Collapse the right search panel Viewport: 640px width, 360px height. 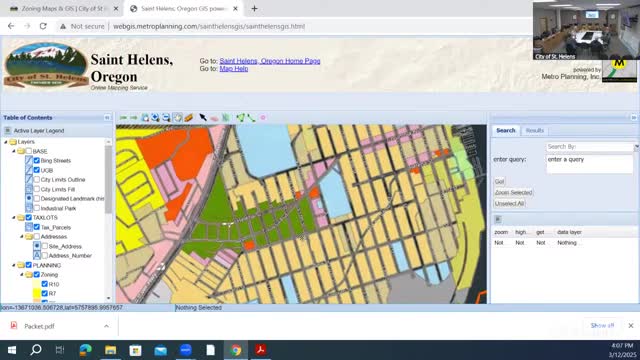pyautogui.click(x=634, y=118)
